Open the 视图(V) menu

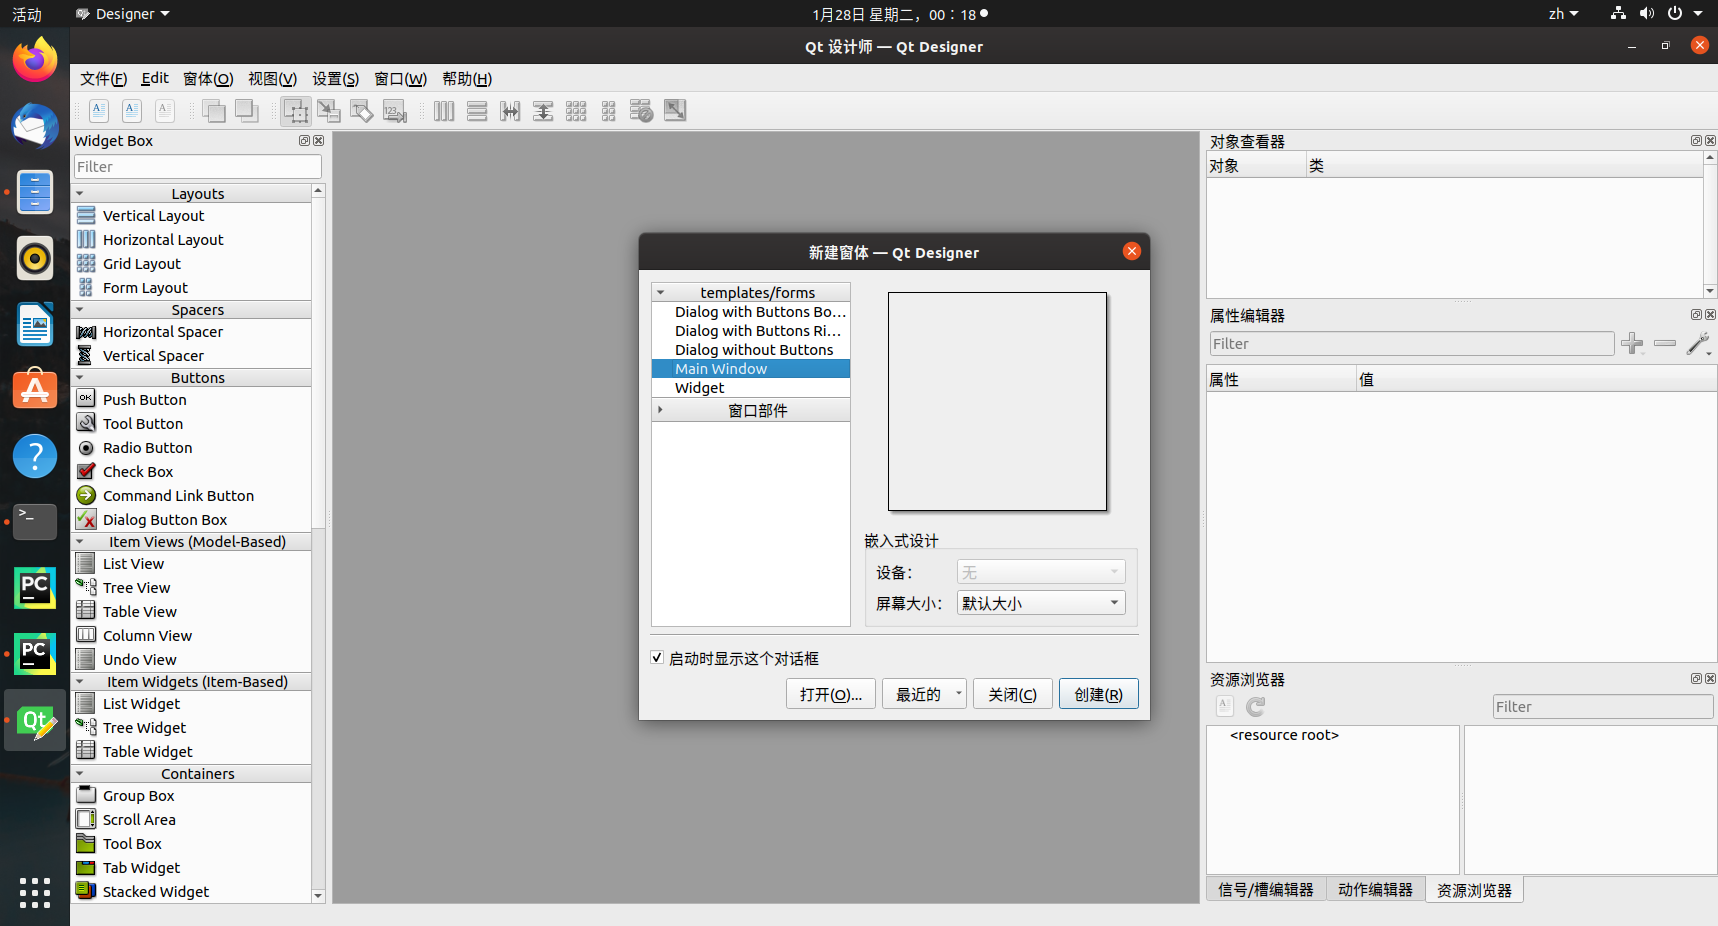[x=272, y=79]
